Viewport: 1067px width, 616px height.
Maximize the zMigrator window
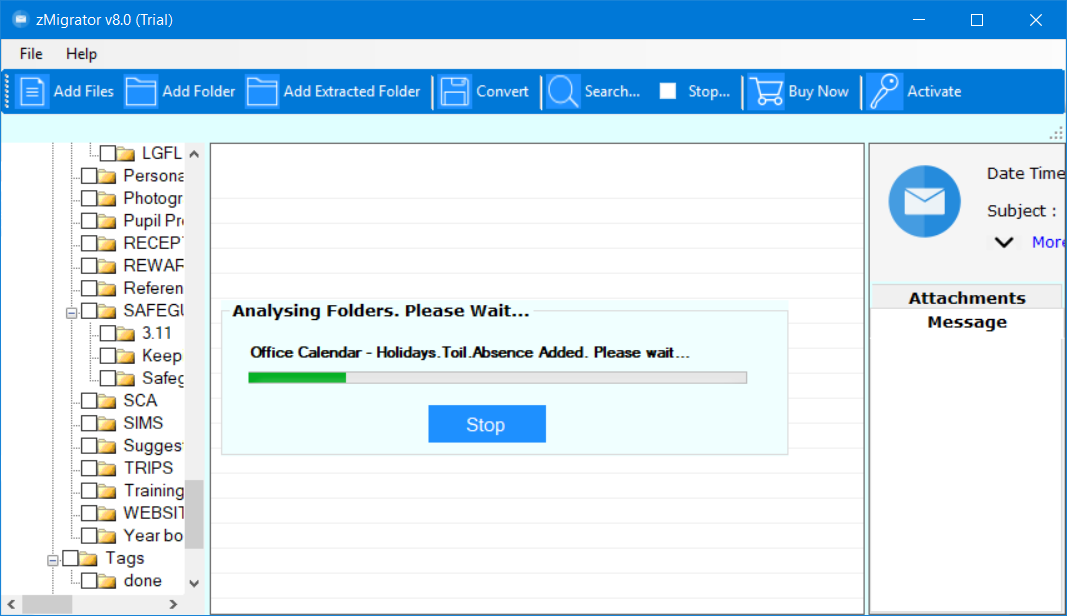[x=976, y=20]
